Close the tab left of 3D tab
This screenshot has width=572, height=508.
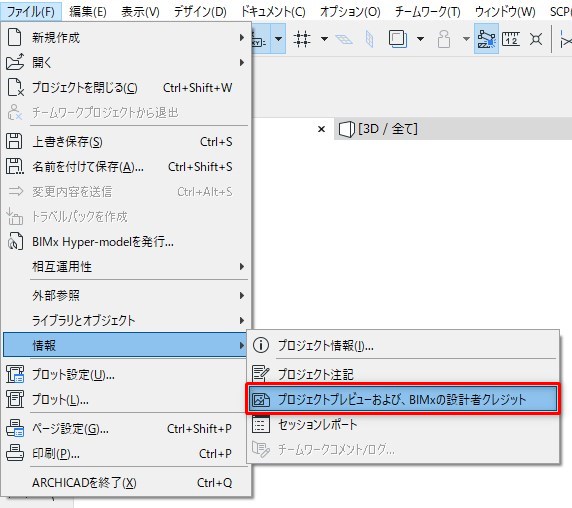(x=321, y=129)
